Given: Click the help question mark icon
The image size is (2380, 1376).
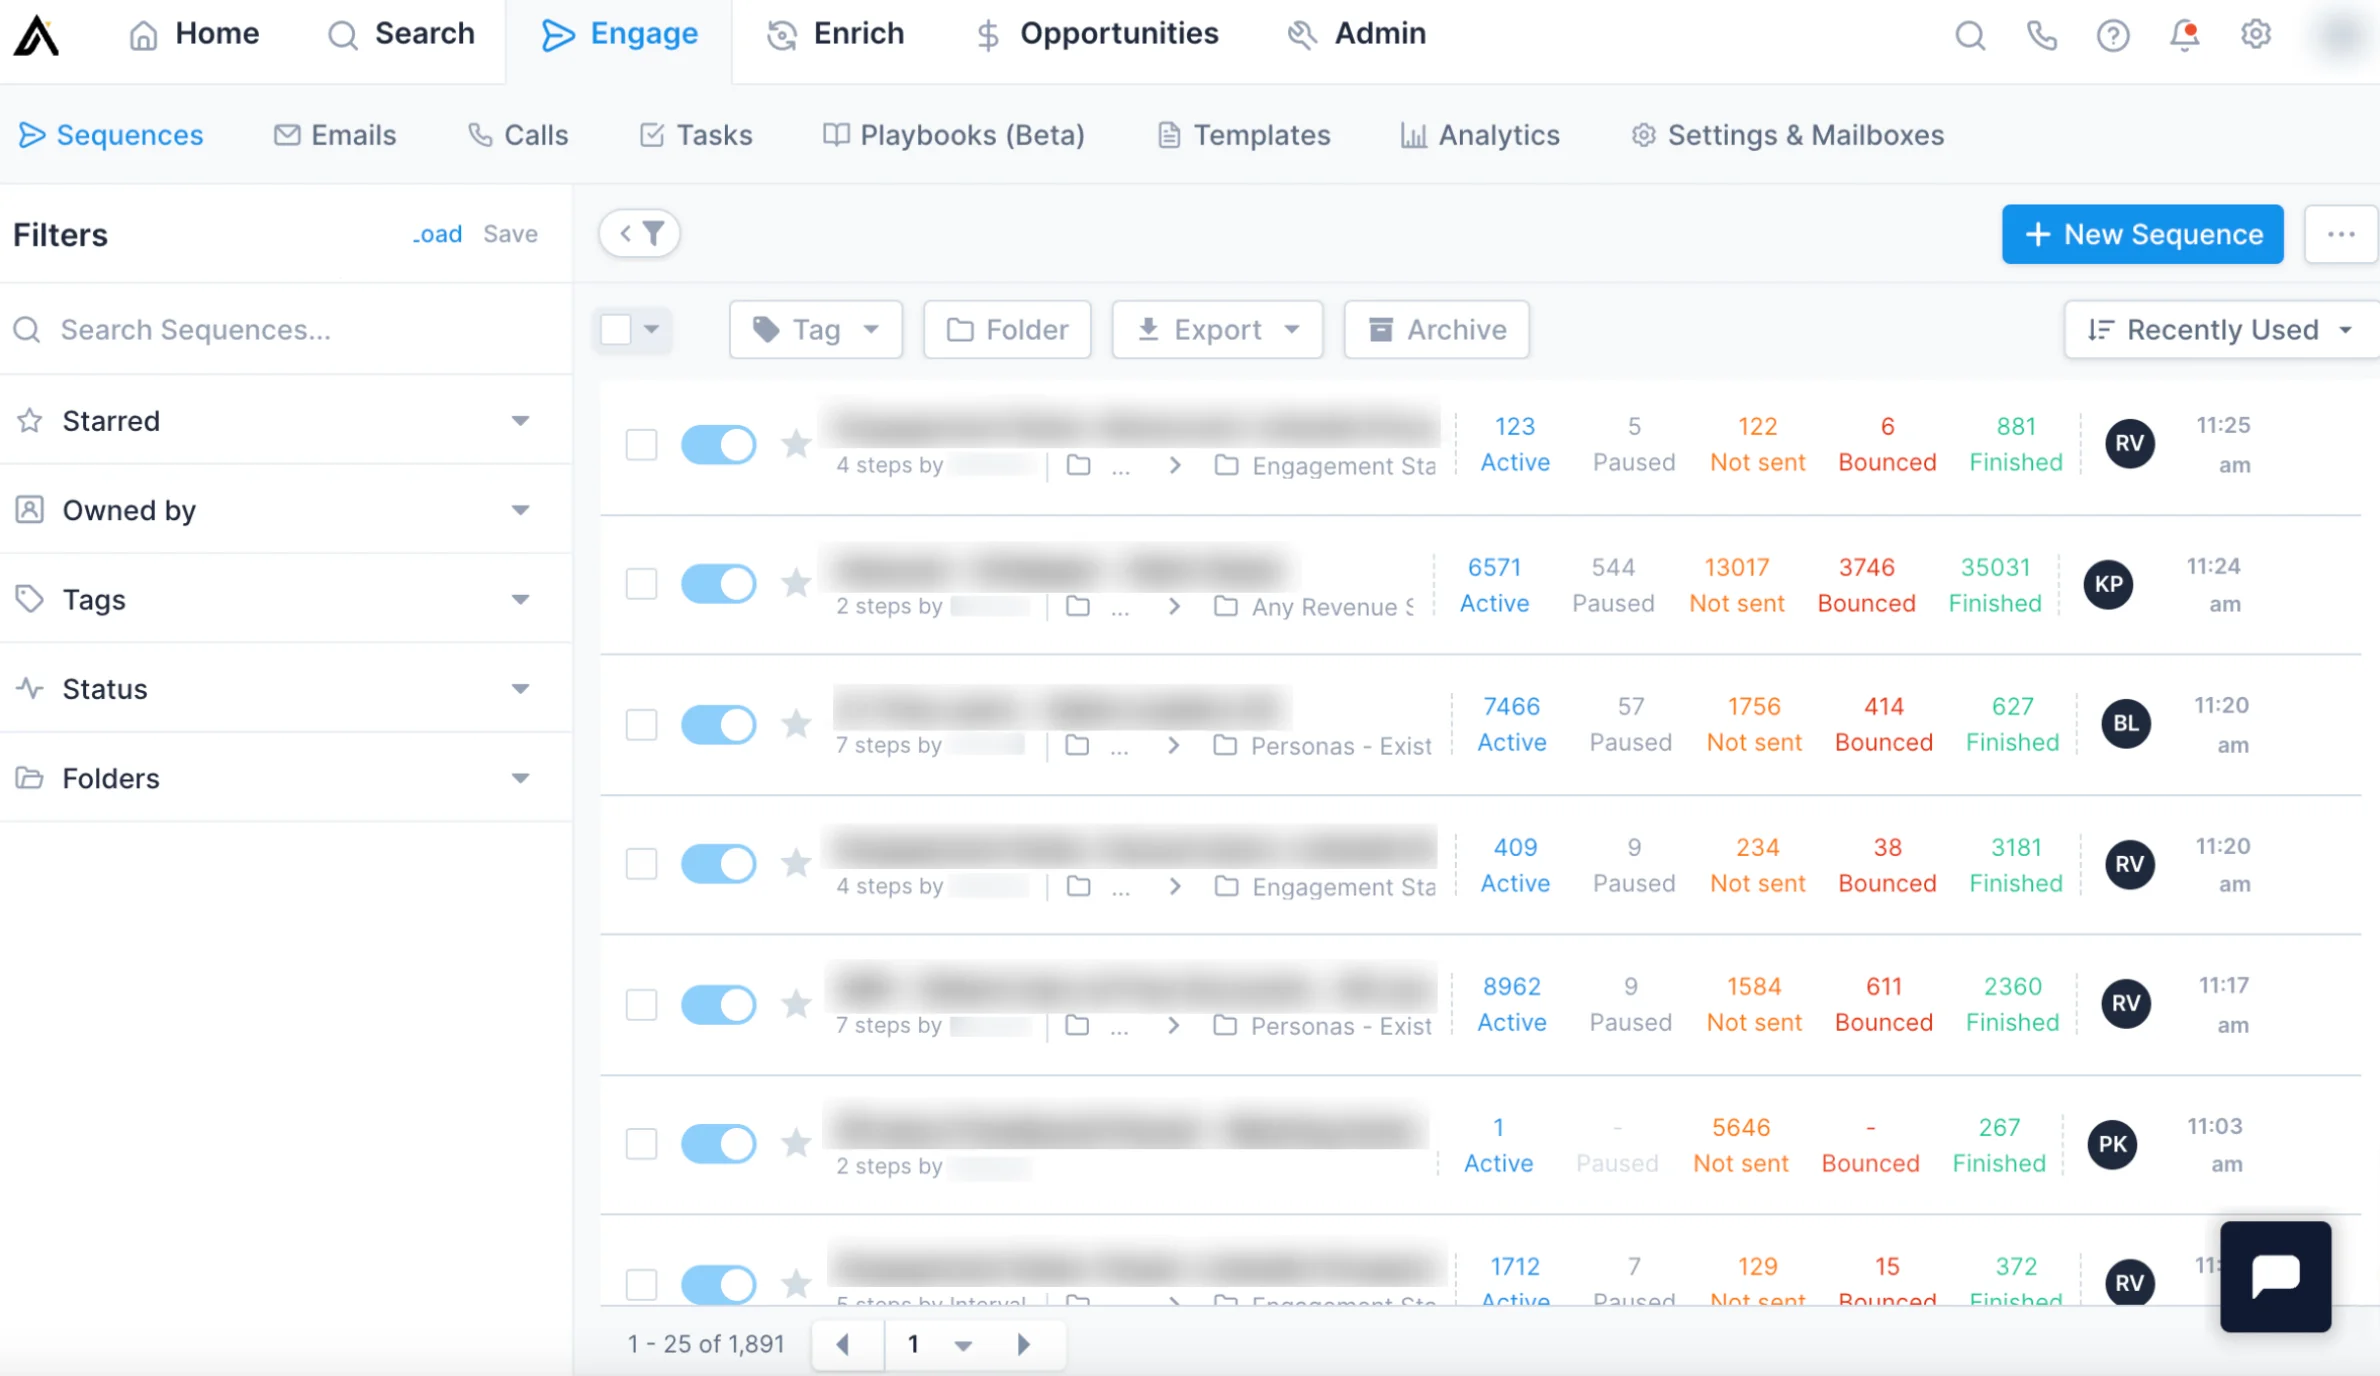Looking at the screenshot, I should tap(2112, 35).
